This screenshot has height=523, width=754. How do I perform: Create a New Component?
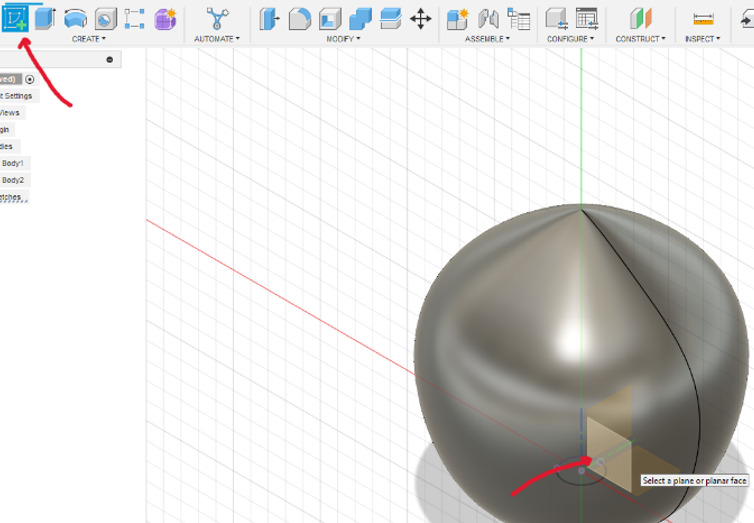tap(457, 19)
